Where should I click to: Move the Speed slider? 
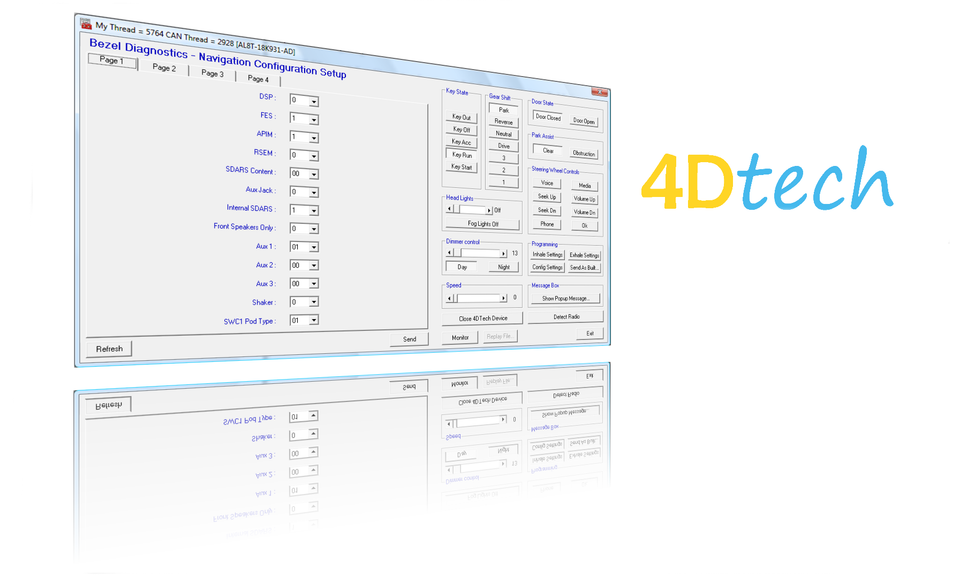pyautogui.click(x=478, y=296)
